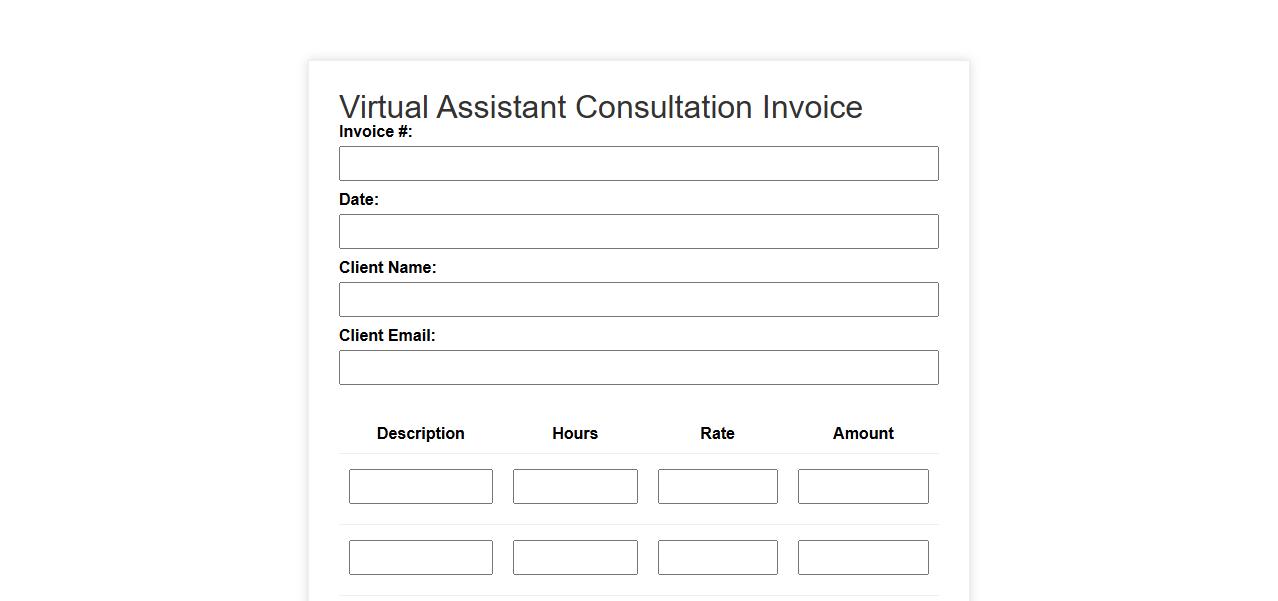Select second row Description field
Image resolution: width=1278 pixels, height=601 pixels.
(420, 557)
